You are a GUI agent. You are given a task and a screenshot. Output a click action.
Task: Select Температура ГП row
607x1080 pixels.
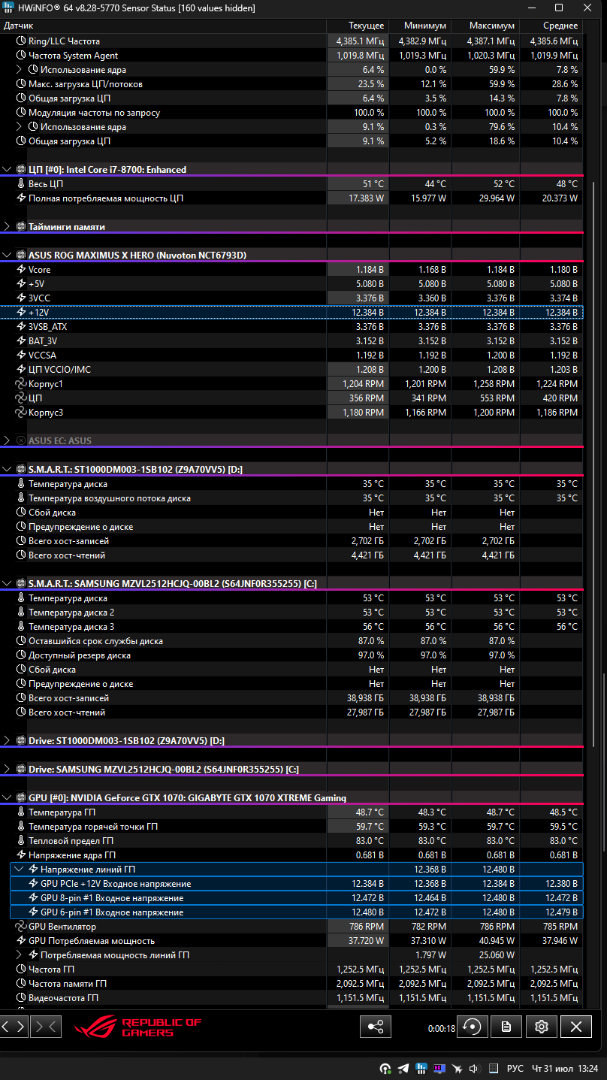291,812
